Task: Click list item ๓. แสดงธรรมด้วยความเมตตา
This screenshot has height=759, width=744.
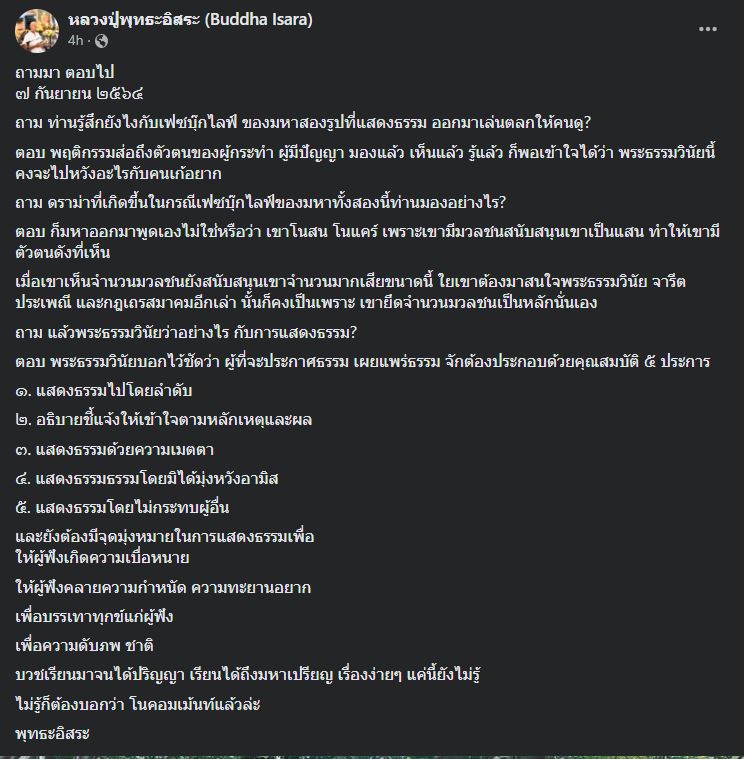Action: click(115, 450)
